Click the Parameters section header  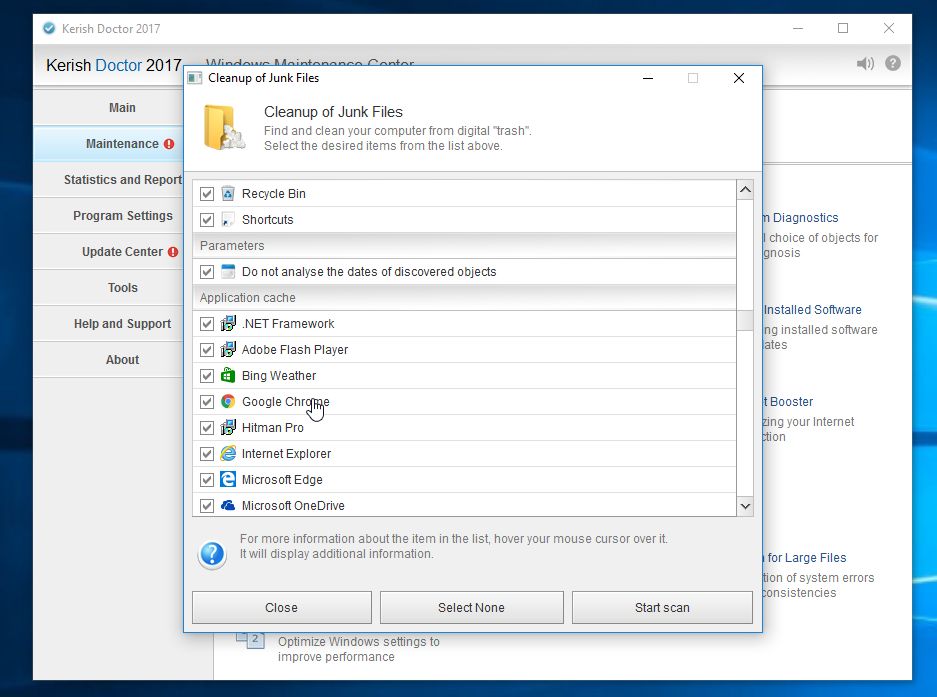pyautogui.click(x=464, y=246)
